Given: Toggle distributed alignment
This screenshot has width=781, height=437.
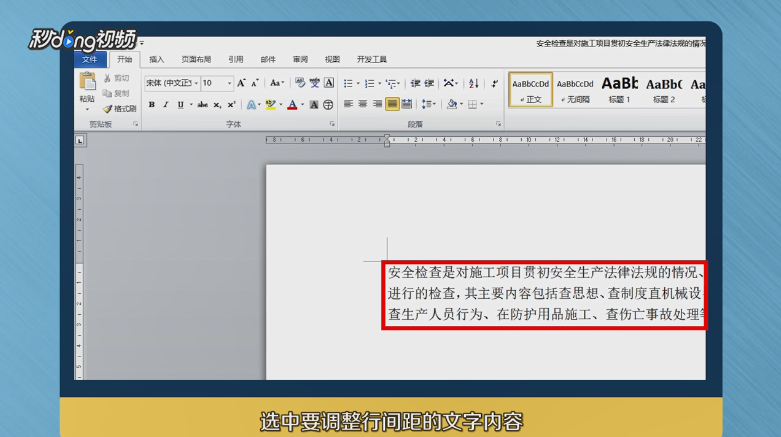Looking at the screenshot, I should coord(406,104).
